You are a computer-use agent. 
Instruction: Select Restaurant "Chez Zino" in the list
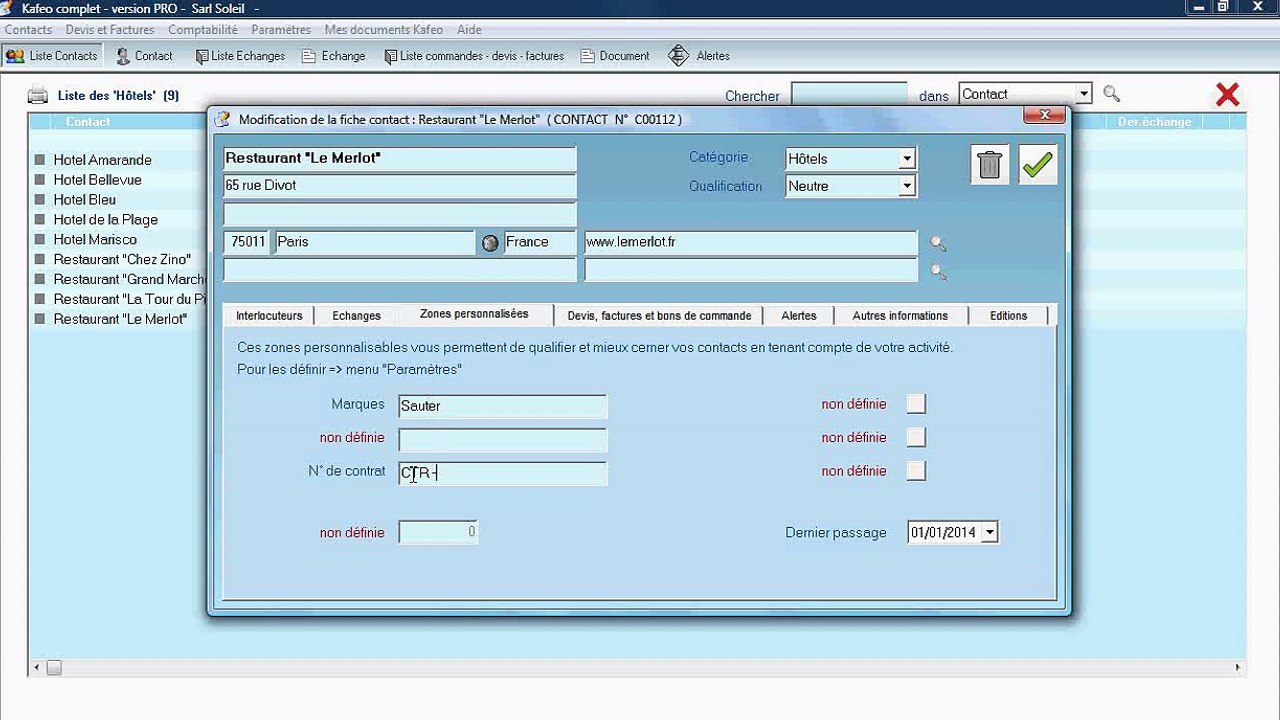tap(121, 260)
